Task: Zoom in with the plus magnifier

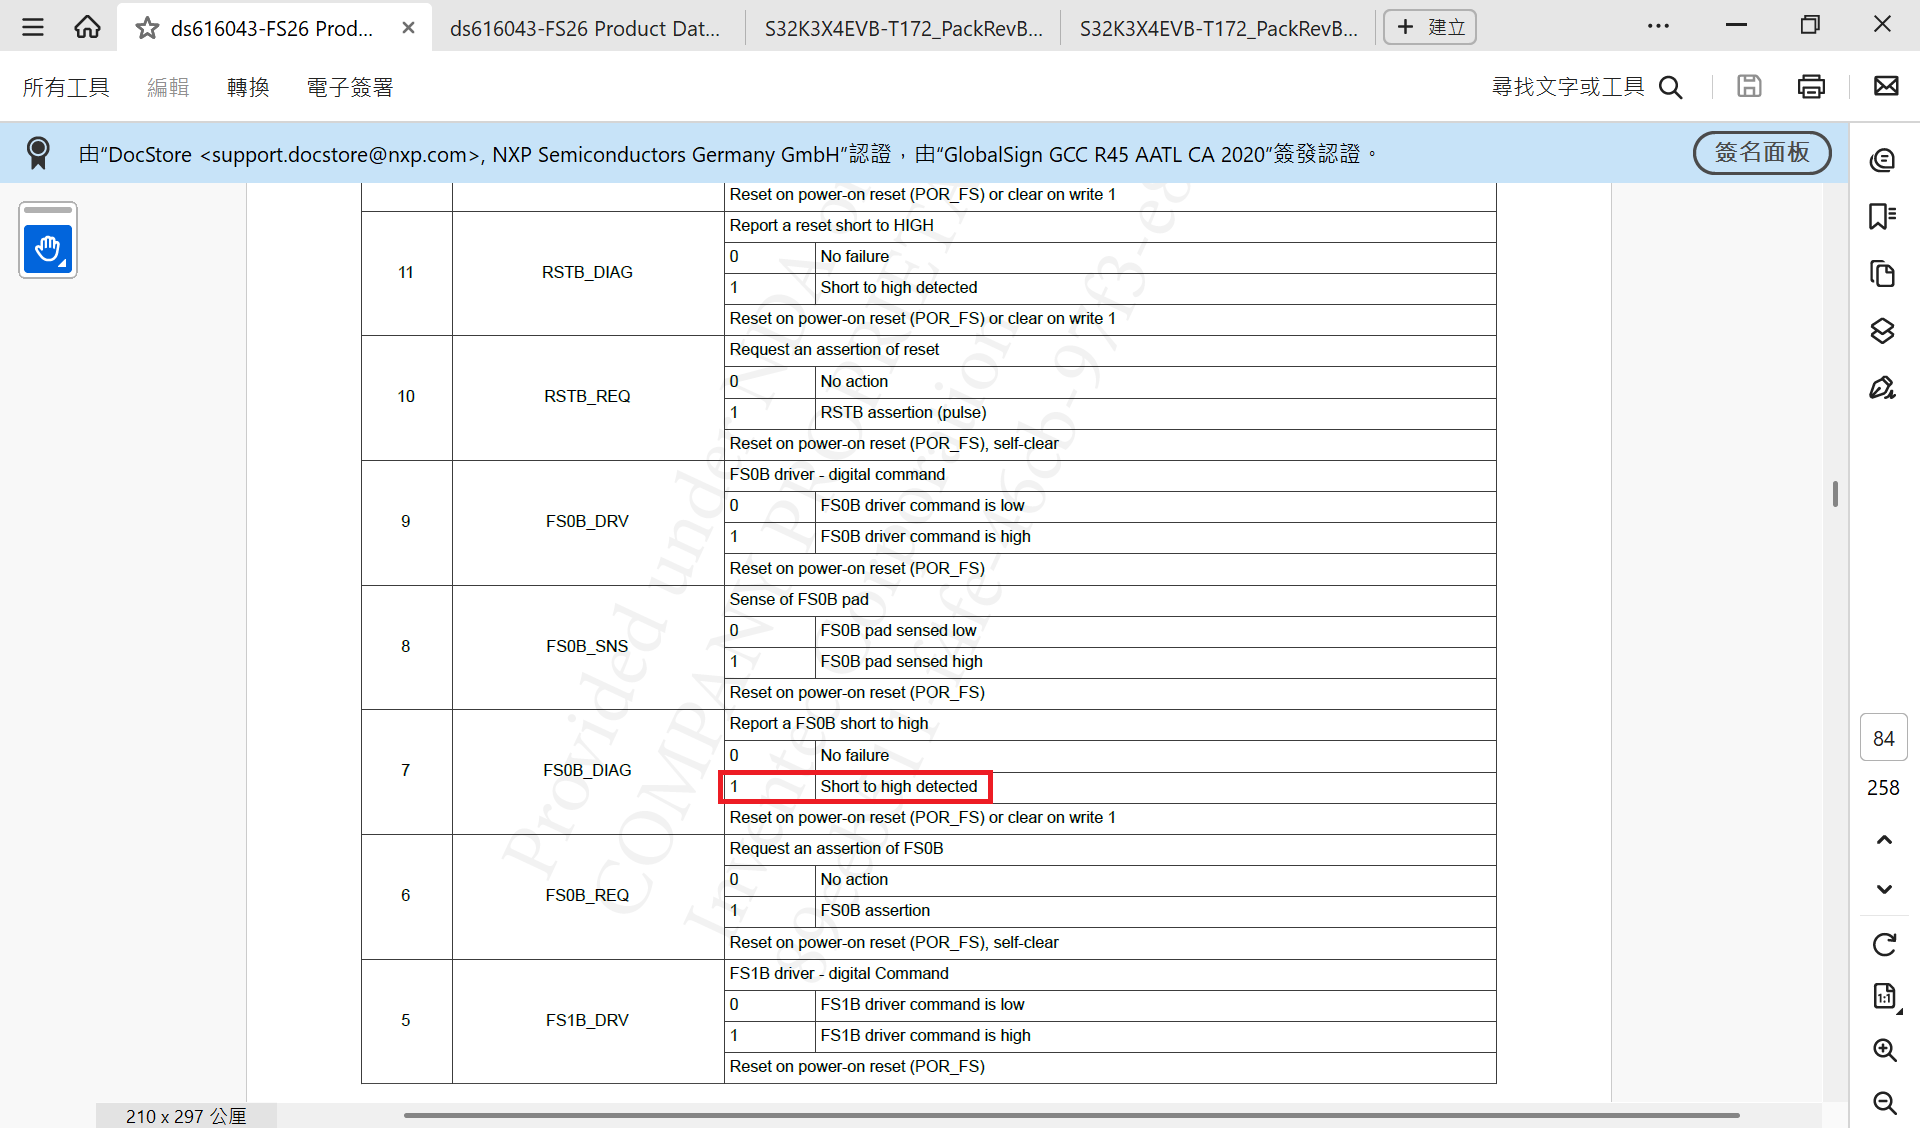Action: coord(1884,1049)
